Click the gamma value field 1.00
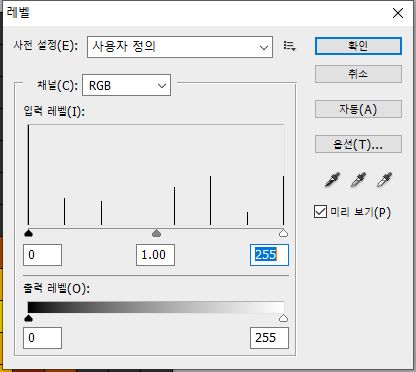Viewport: 416px width, 372px height. point(155,255)
